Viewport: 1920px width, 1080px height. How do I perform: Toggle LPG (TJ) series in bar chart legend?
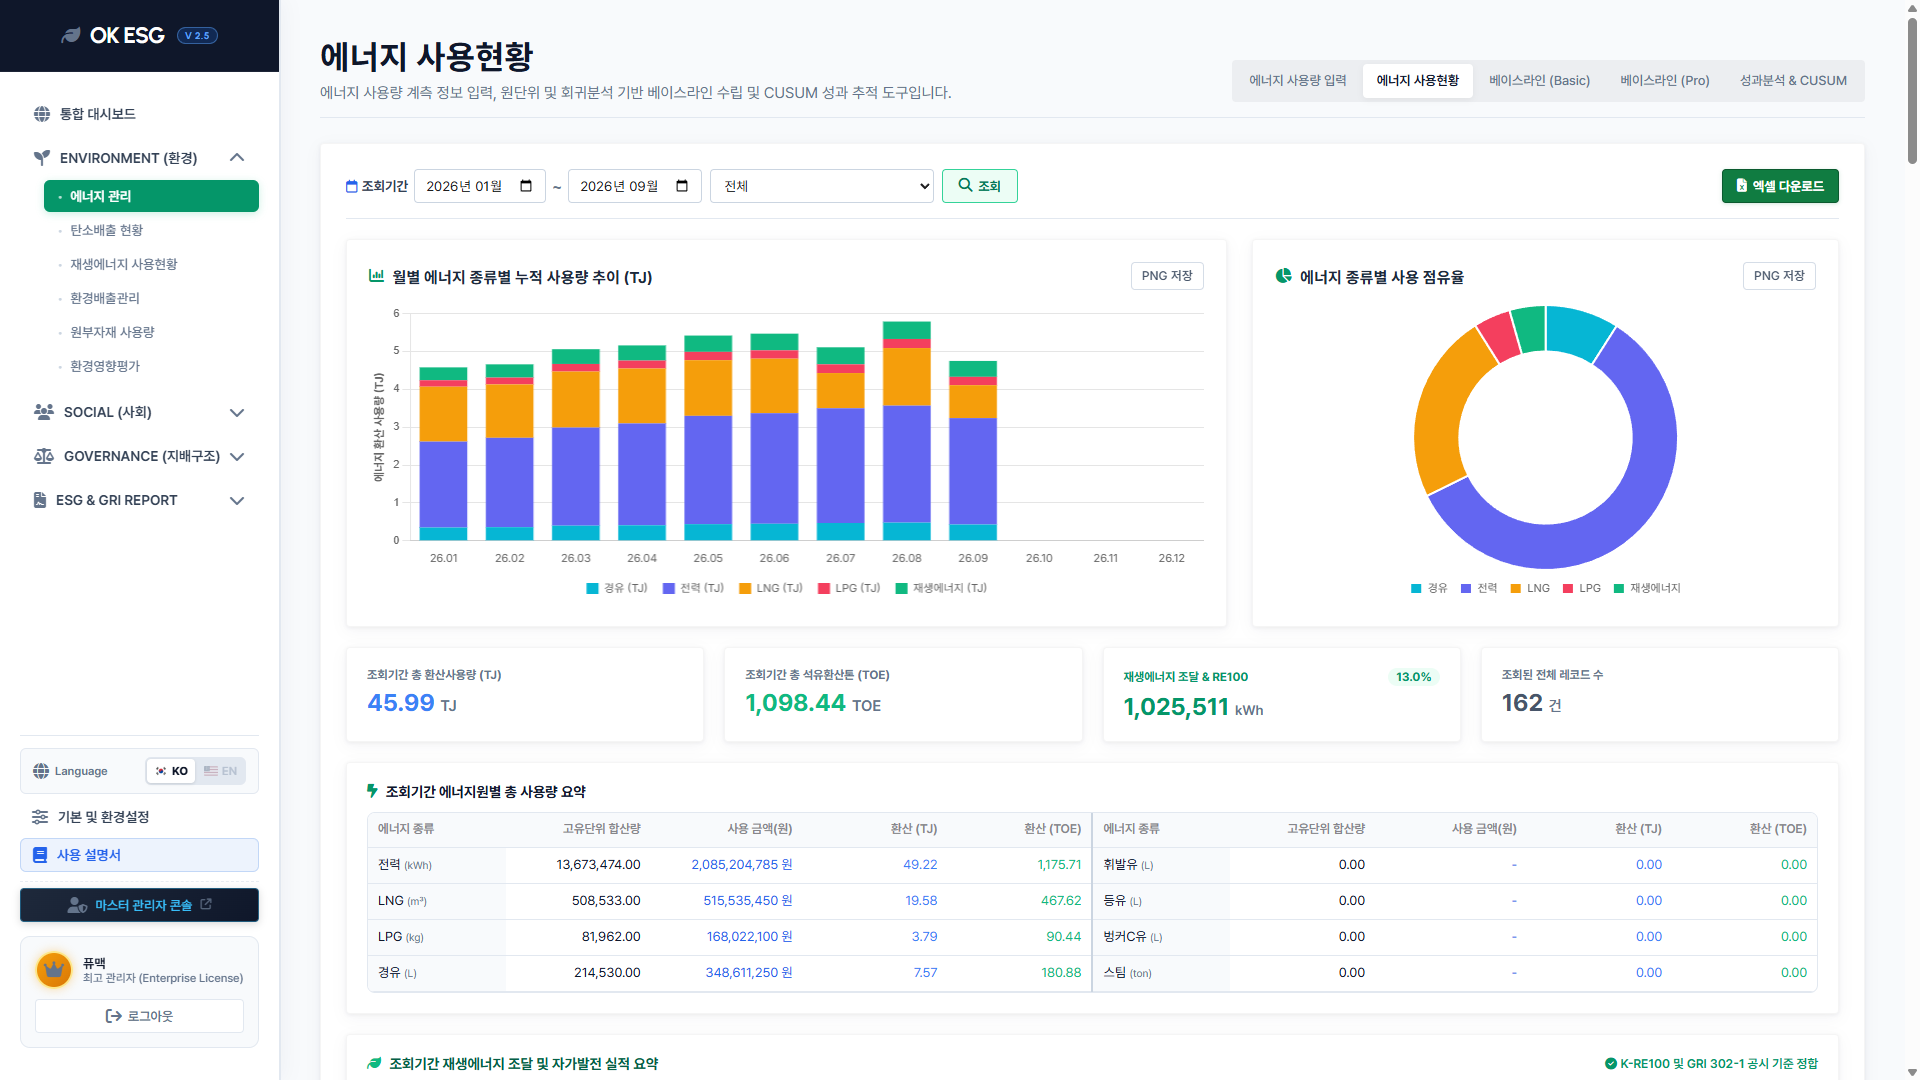point(849,588)
